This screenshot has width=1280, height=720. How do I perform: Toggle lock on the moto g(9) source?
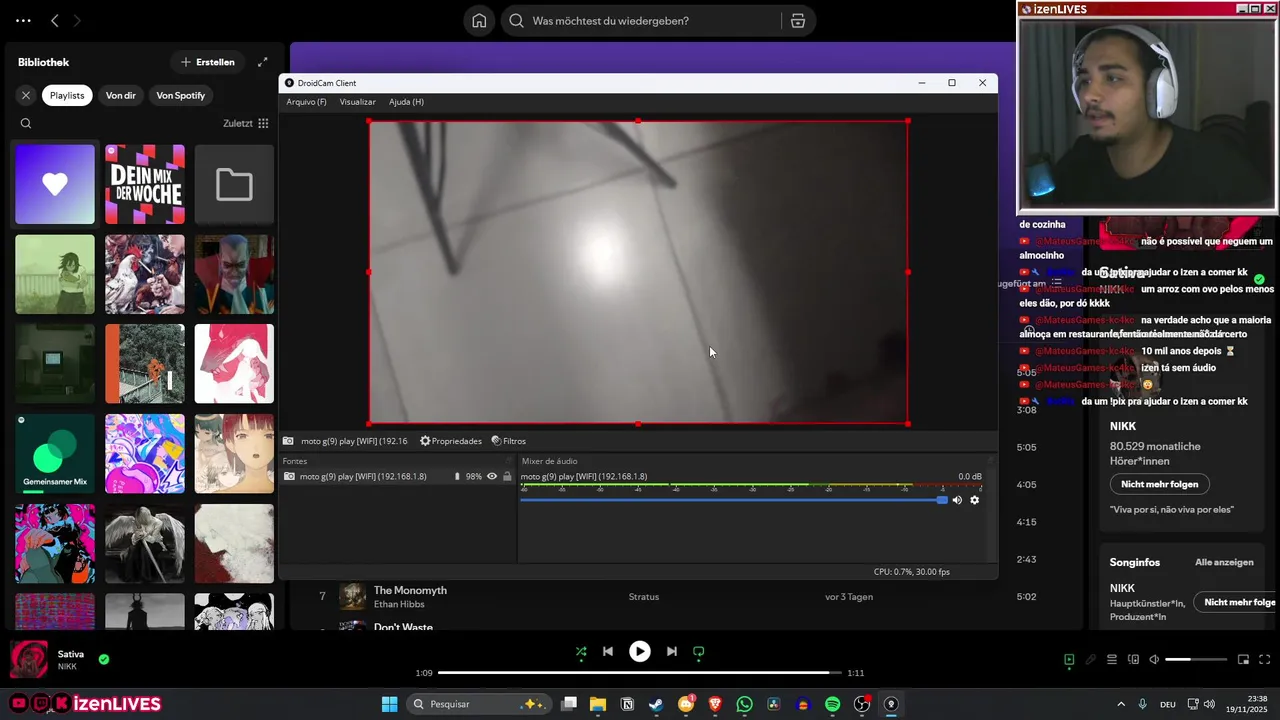507,477
